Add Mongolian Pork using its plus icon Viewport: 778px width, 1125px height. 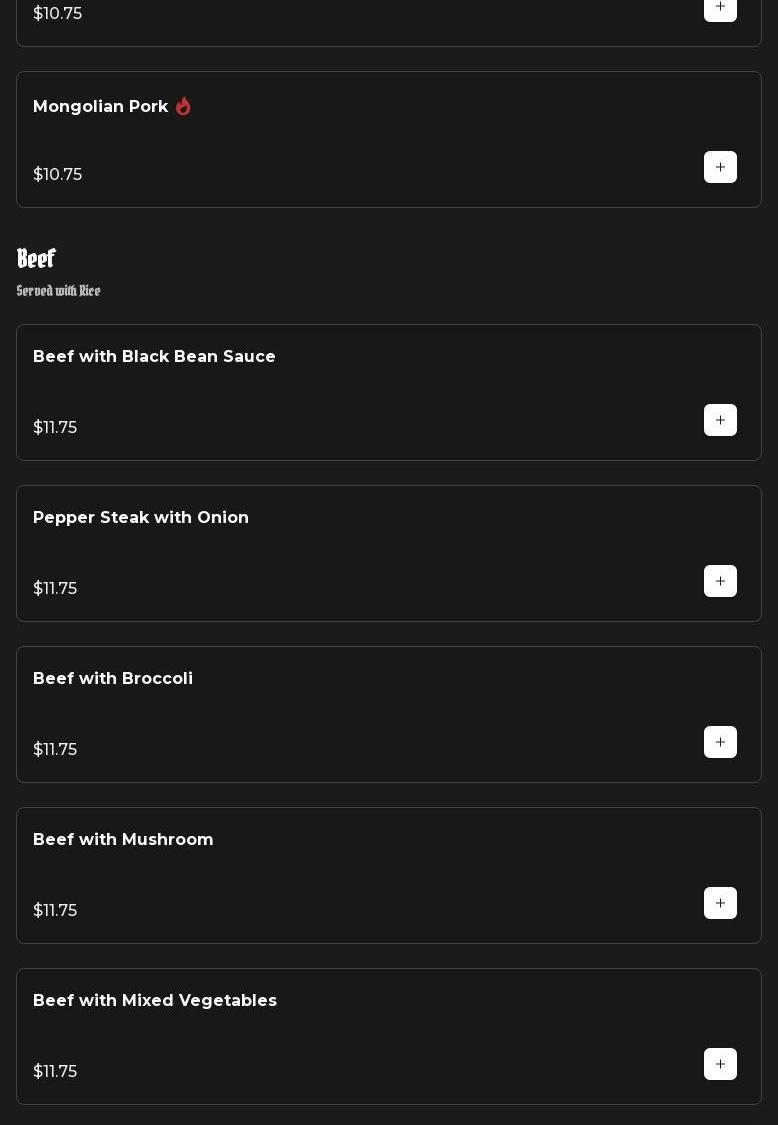pyautogui.click(x=720, y=167)
